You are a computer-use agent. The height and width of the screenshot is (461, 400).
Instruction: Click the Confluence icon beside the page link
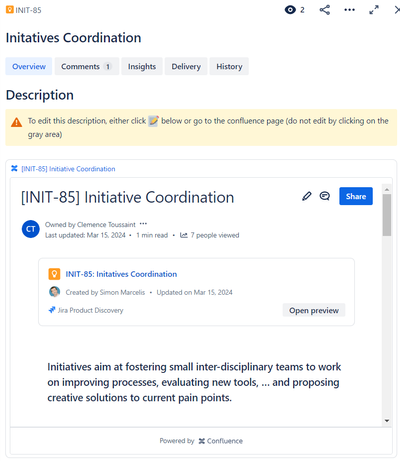click(14, 169)
